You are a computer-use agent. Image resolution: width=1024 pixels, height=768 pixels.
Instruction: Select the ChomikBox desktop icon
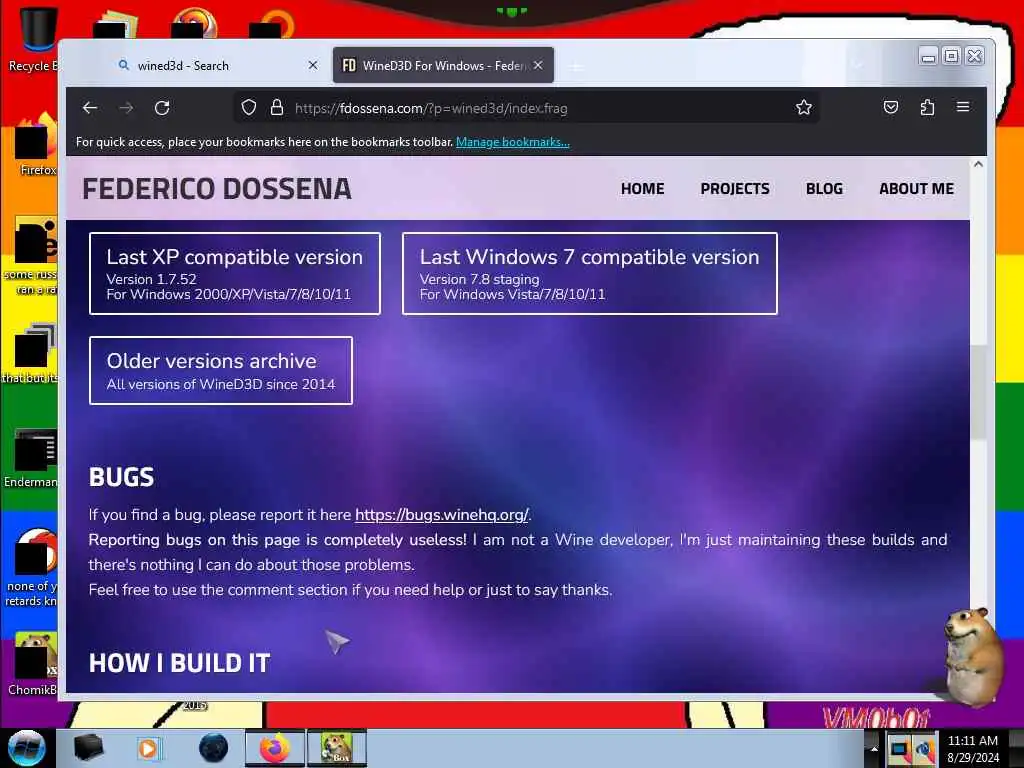pos(33,664)
